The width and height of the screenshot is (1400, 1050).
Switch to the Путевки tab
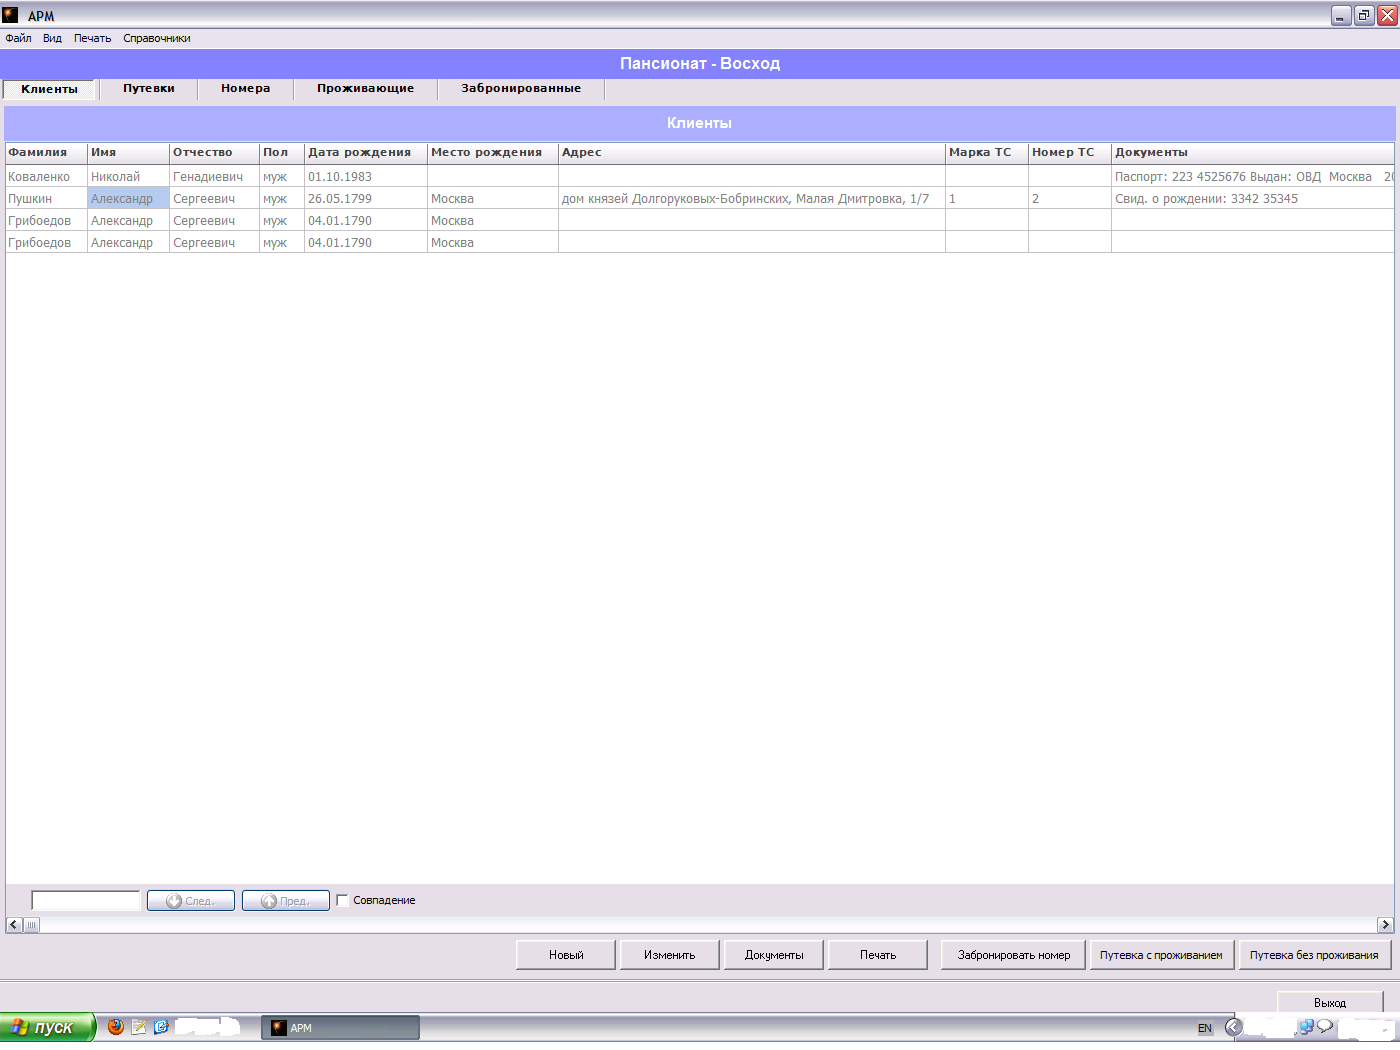point(149,88)
